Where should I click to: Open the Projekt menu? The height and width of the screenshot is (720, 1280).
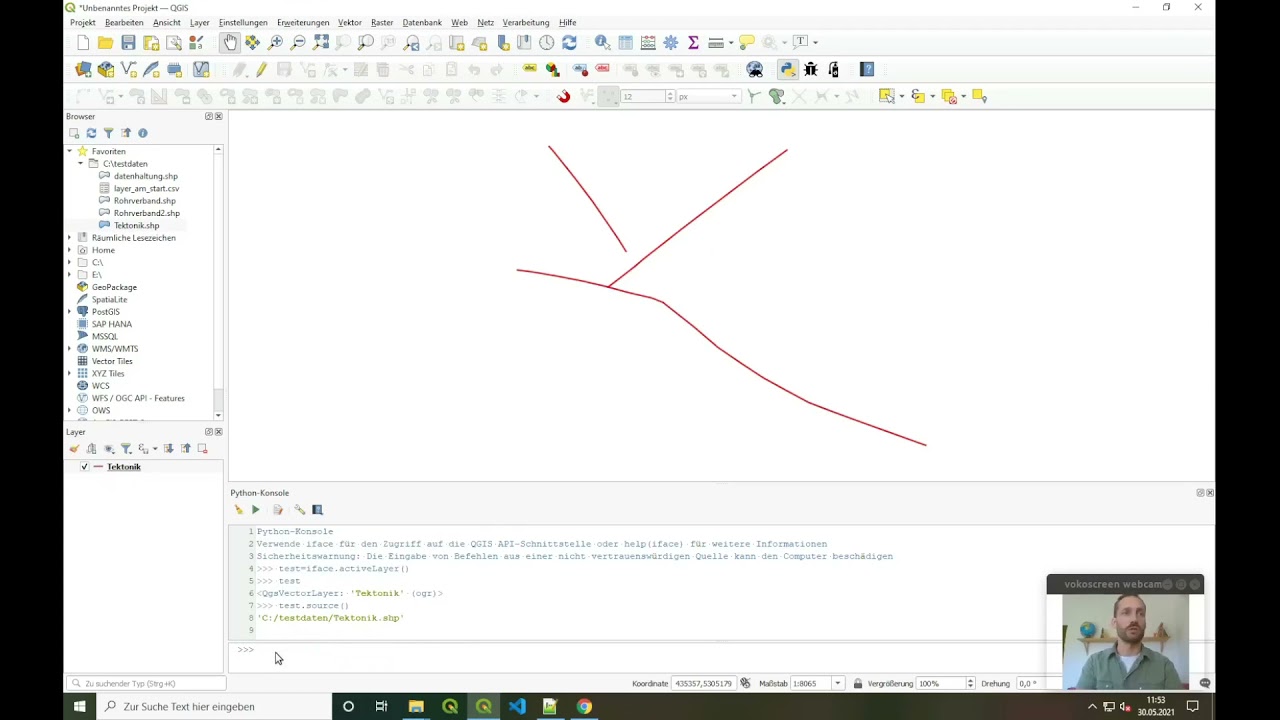coord(83,22)
